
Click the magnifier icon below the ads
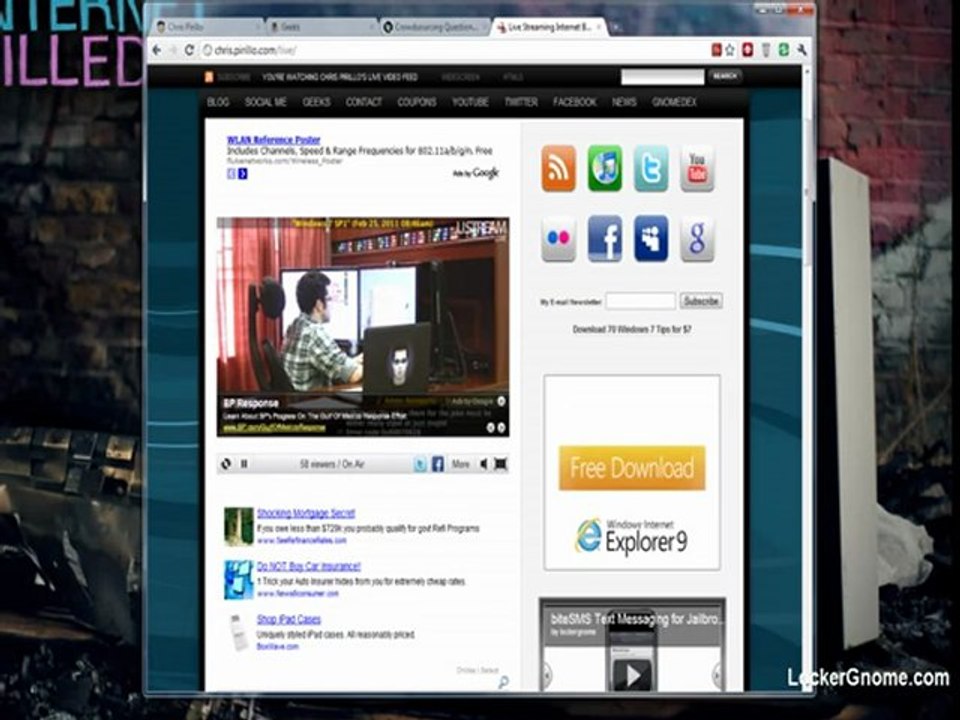pyautogui.click(x=503, y=681)
